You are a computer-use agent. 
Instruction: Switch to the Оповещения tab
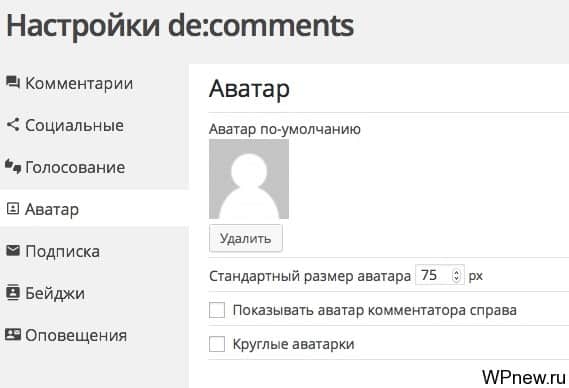(94, 335)
